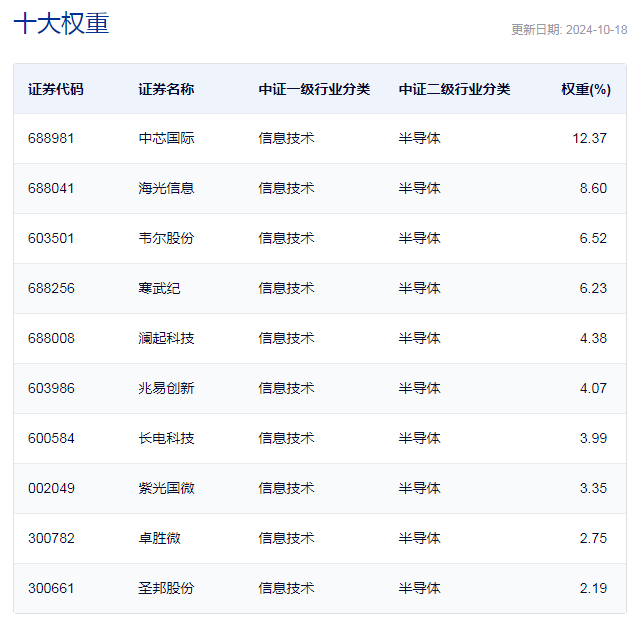This screenshot has width=633, height=619.
Task: Click the 2.19 weight value
Action: click(x=593, y=588)
